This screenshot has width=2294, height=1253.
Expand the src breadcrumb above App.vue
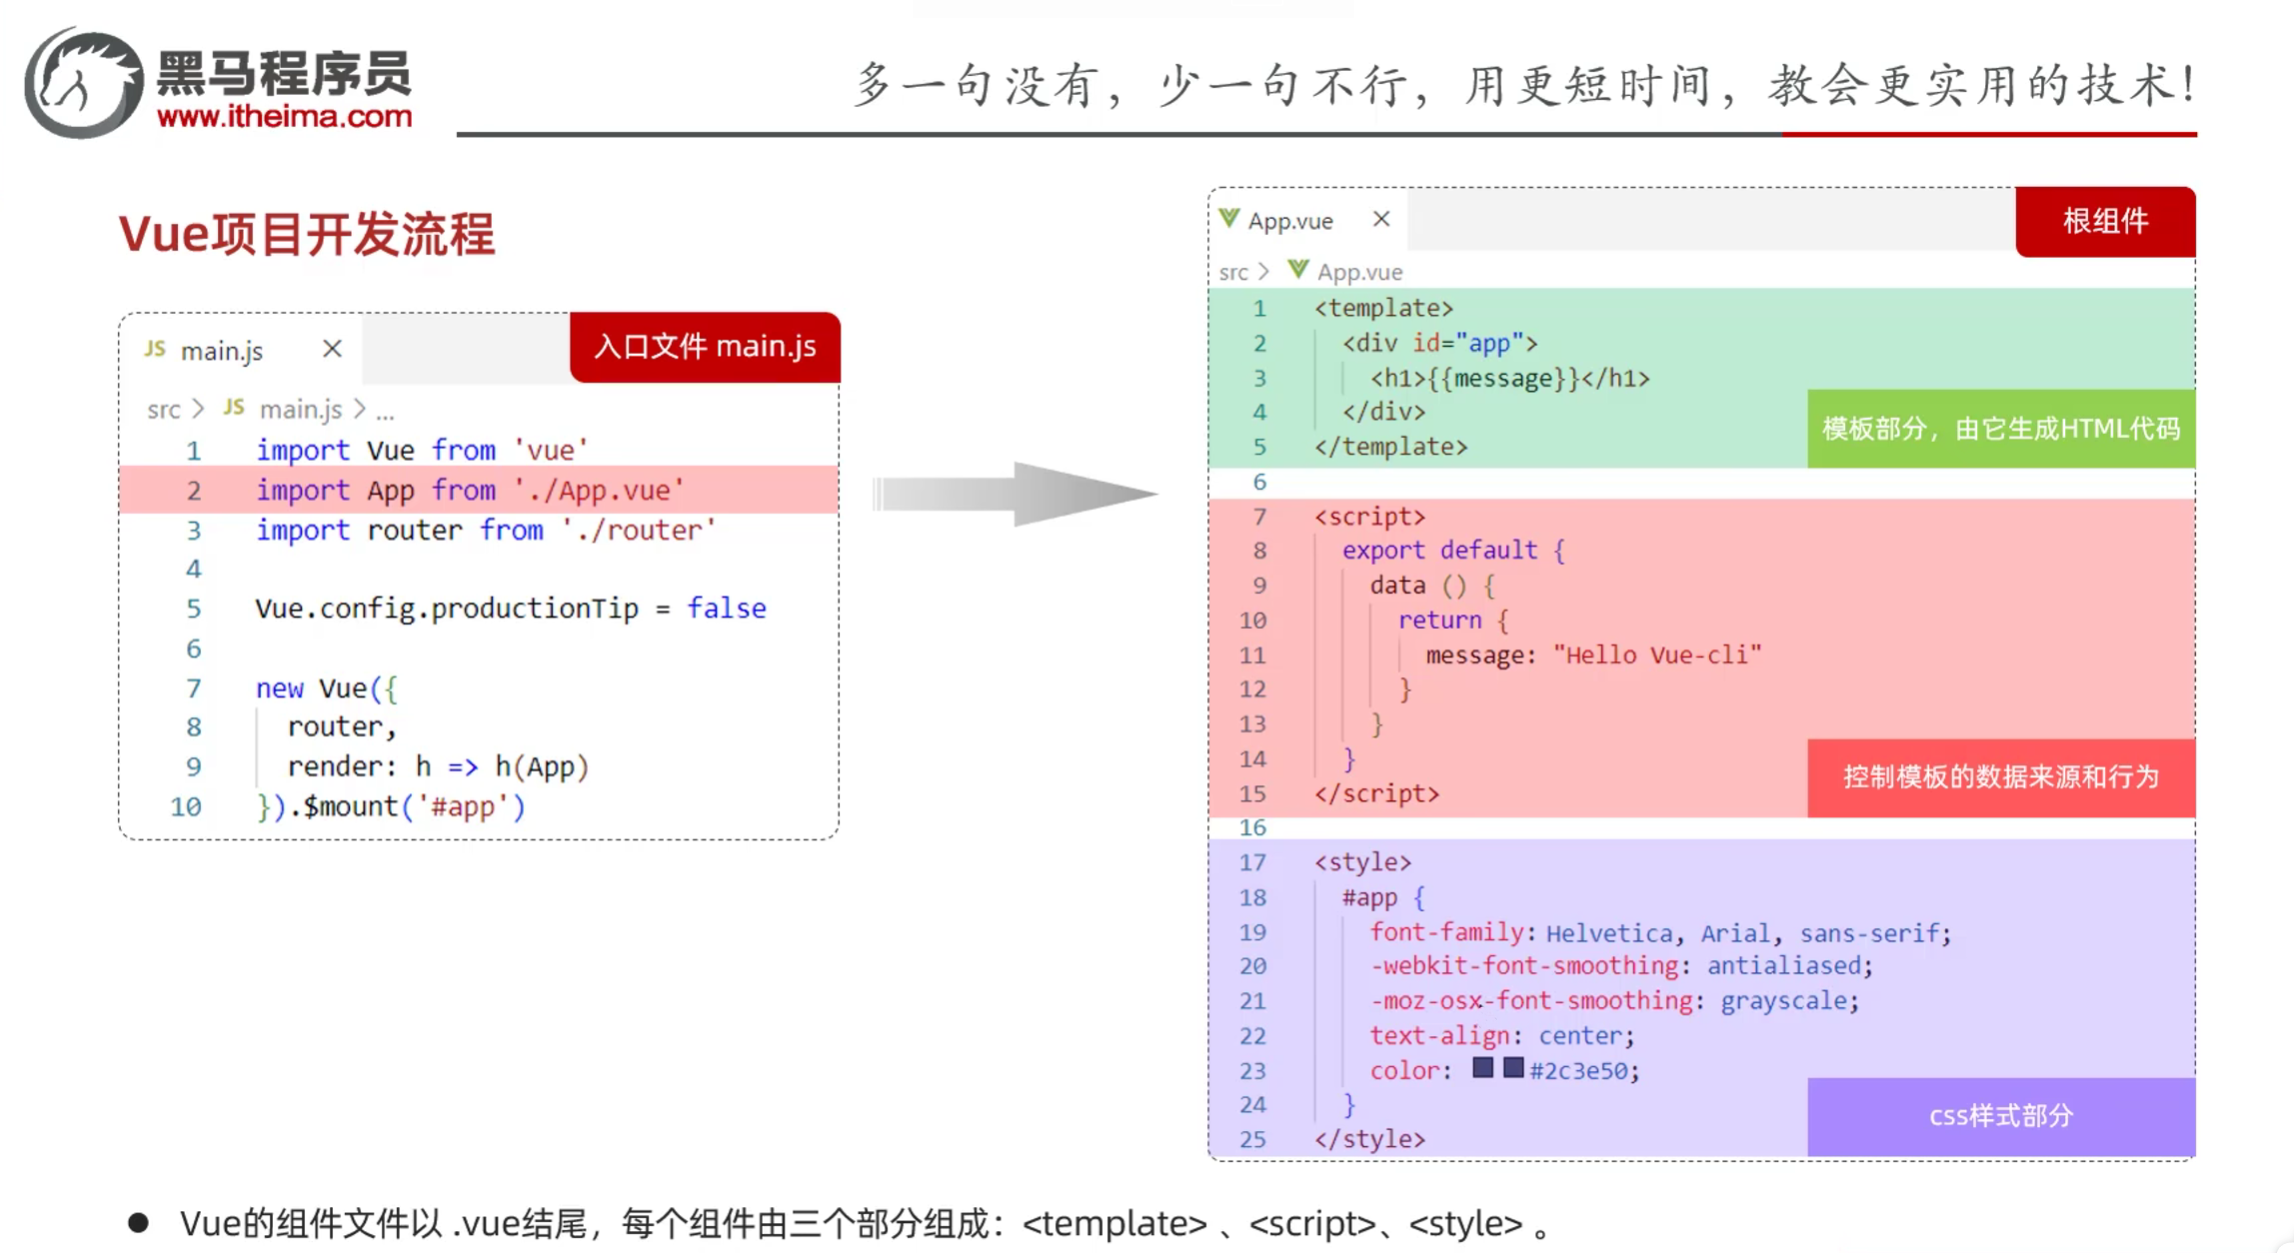pos(1233,272)
